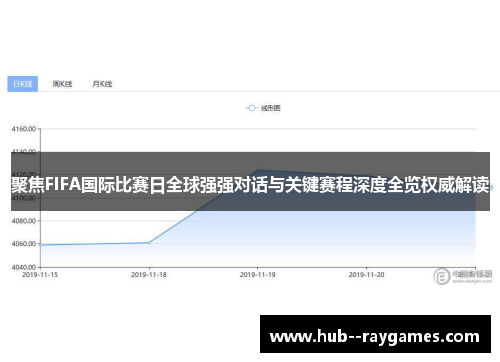Image resolution: width=500 pixels, height=362 pixels.
Task: Select the 日K线 tab
Action: (23, 84)
